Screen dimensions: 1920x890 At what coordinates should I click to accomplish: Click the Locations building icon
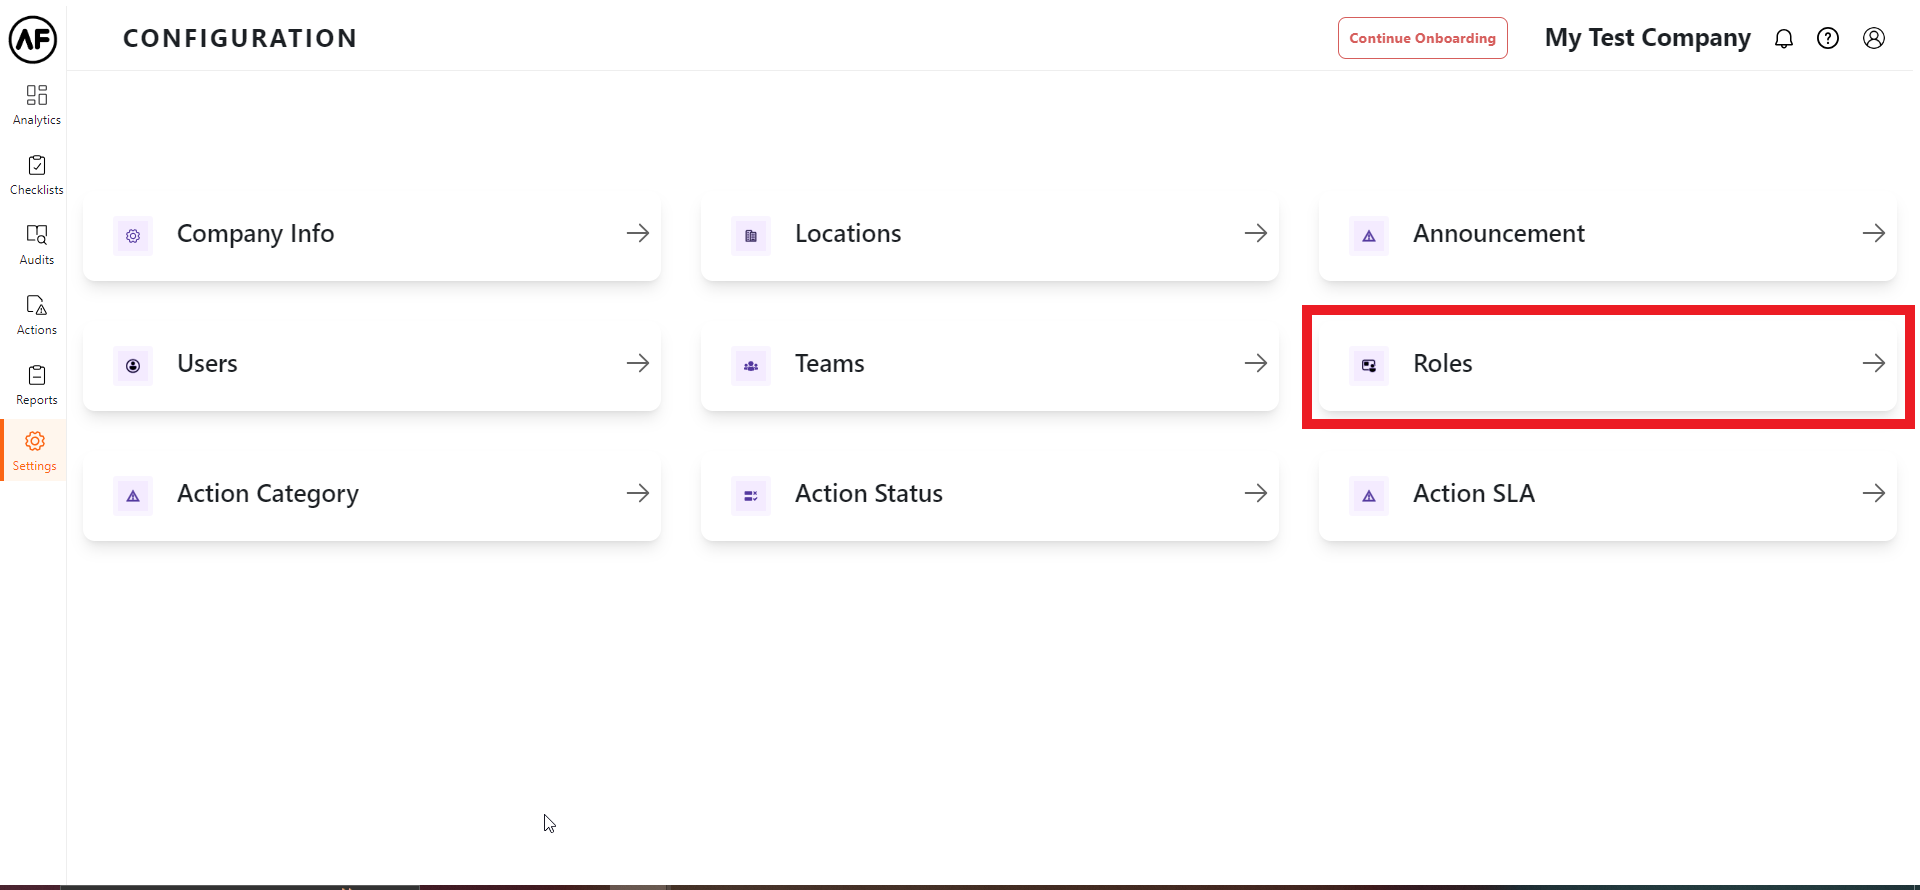click(751, 236)
